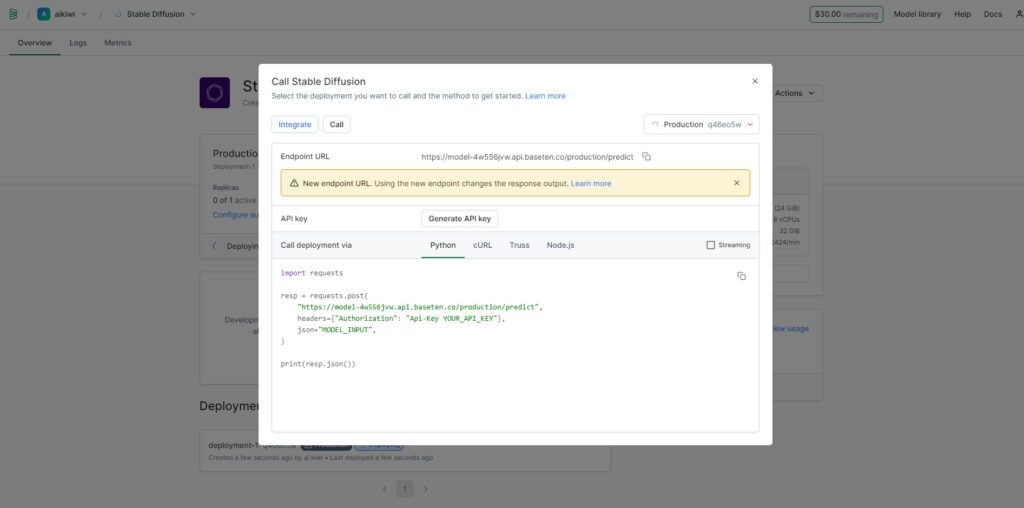Screen dimensions: 1024x508
Task: Click the warning triangle icon in banner
Action: (x=294, y=183)
